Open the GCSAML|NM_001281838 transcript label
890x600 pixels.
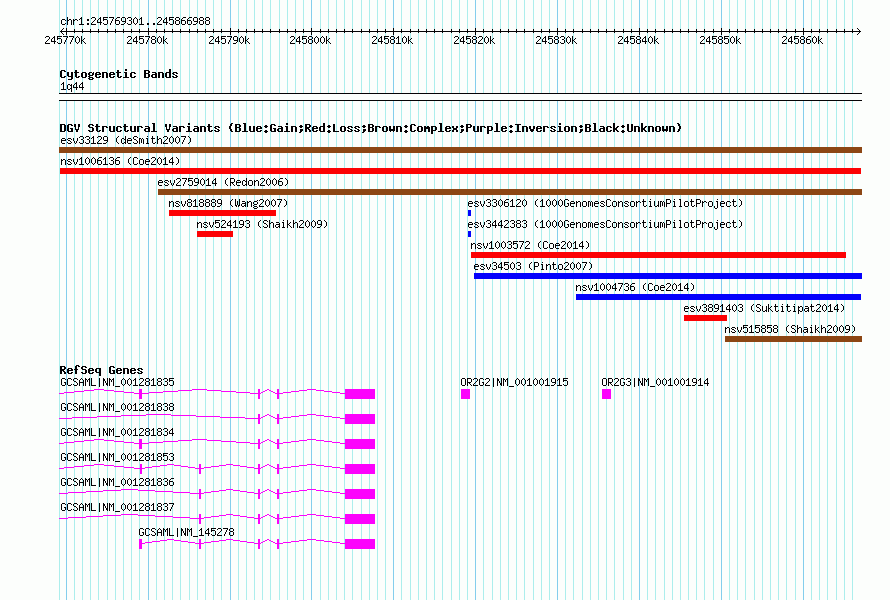pos(117,407)
